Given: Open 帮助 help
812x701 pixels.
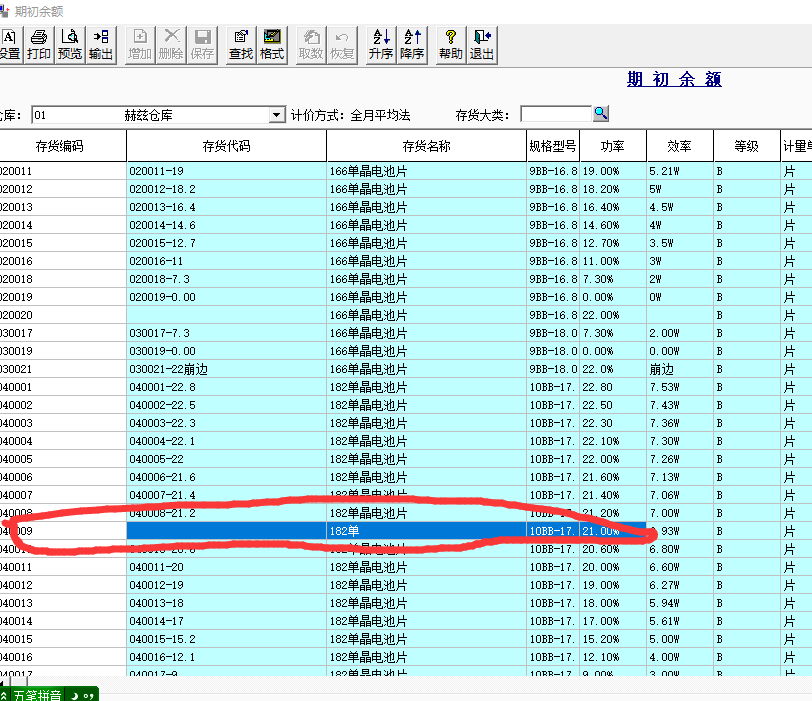Looking at the screenshot, I should [x=451, y=45].
